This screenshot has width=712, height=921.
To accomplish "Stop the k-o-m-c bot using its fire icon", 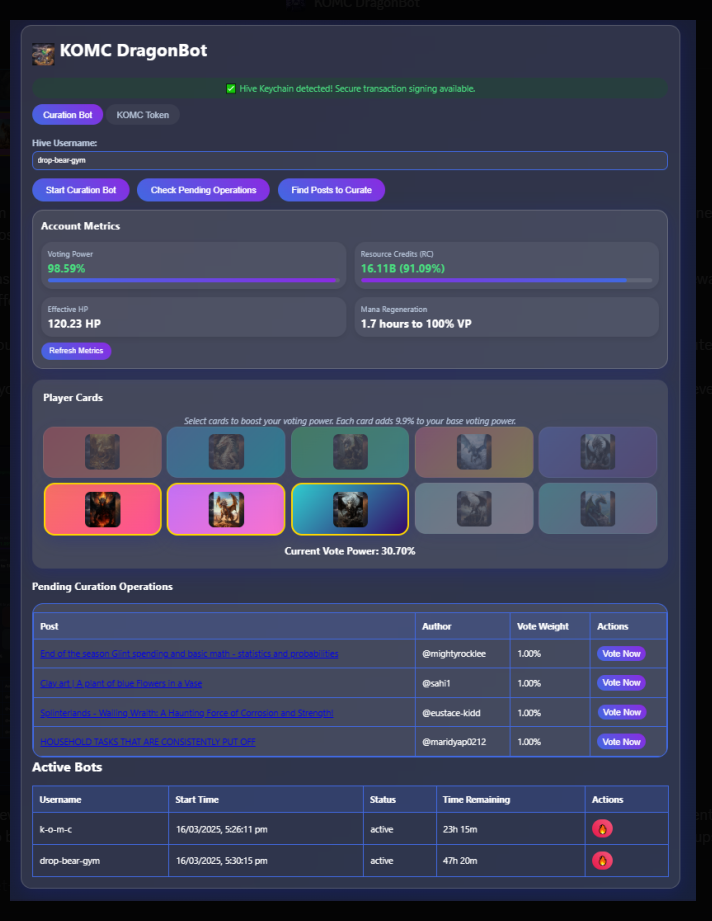I will tap(602, 829).
